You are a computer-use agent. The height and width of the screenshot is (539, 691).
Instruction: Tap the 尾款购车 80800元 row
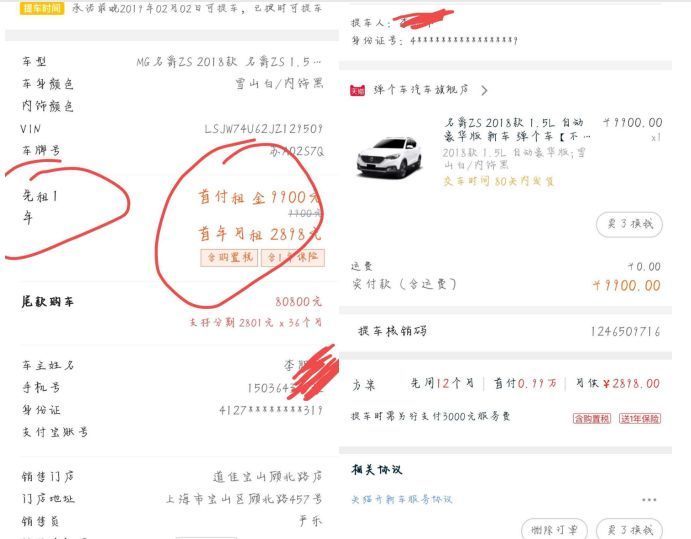[x=172, y=302]
